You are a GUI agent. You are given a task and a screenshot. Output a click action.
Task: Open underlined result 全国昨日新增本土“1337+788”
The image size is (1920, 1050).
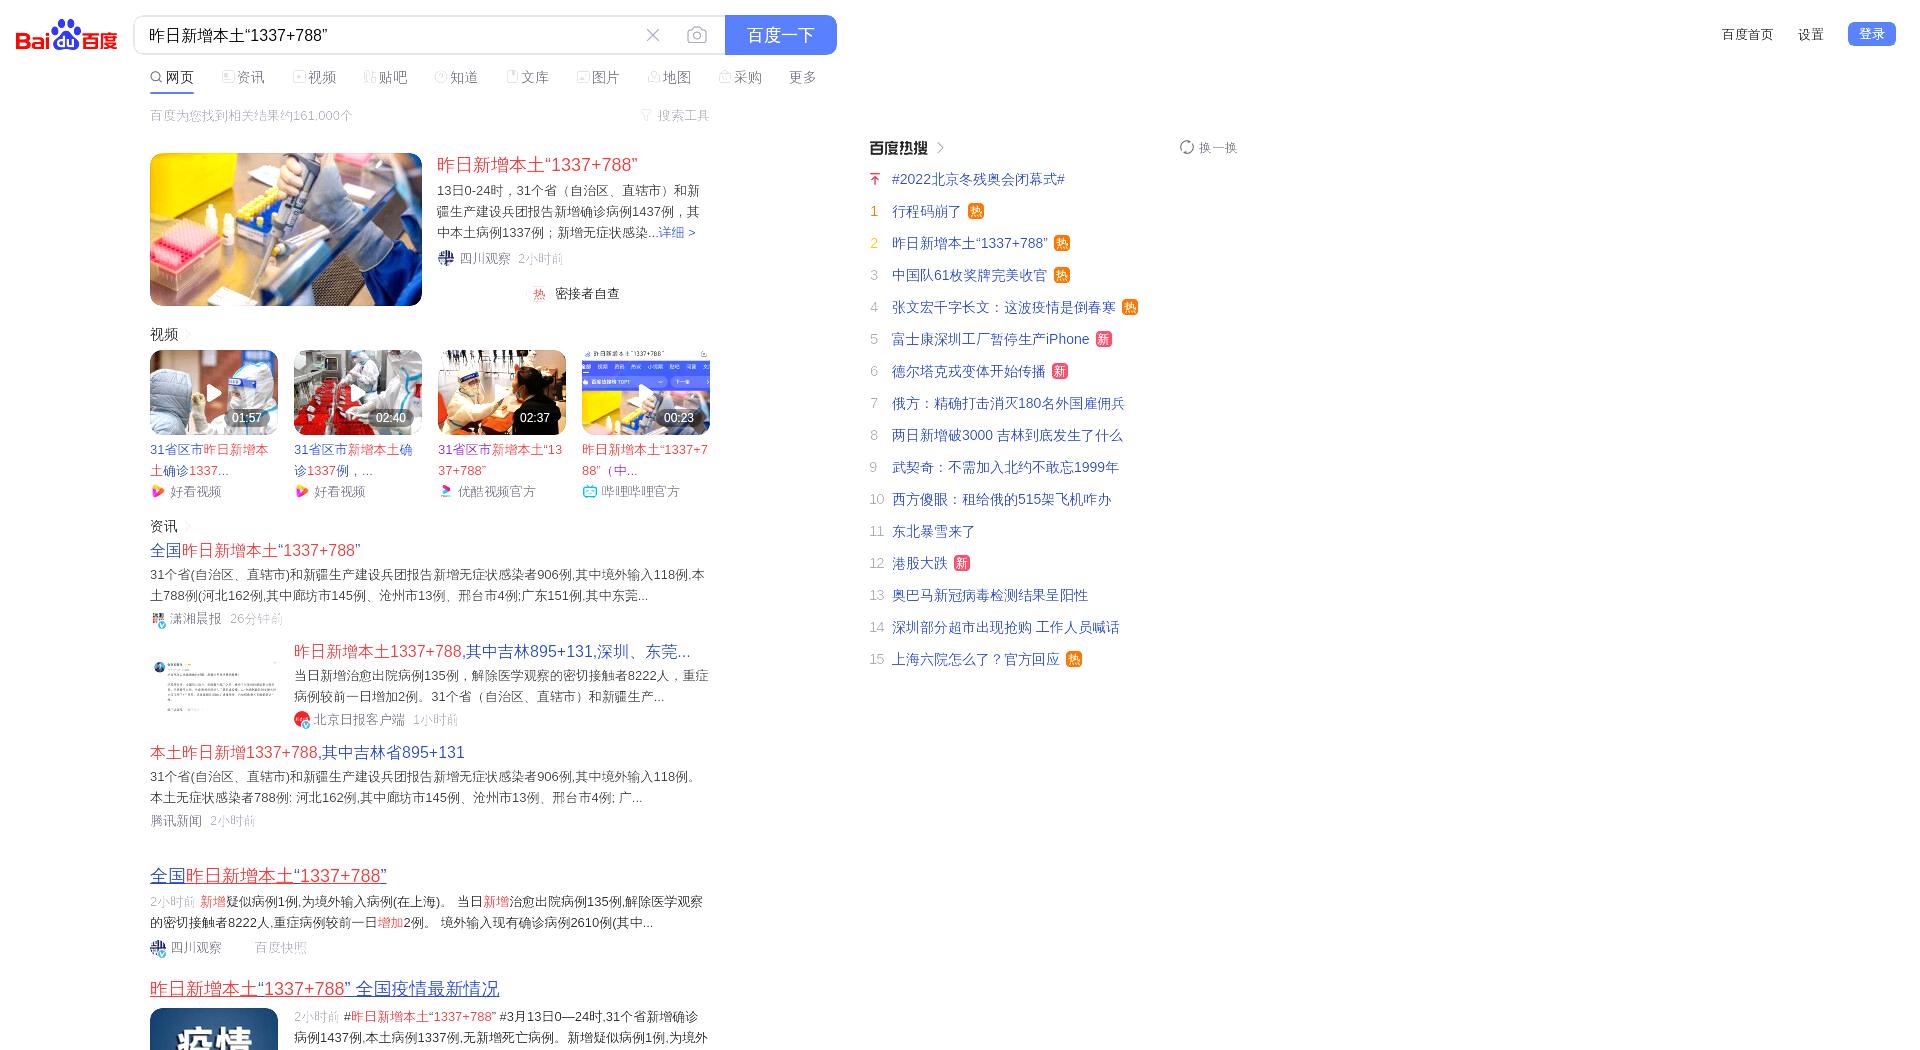268,875
